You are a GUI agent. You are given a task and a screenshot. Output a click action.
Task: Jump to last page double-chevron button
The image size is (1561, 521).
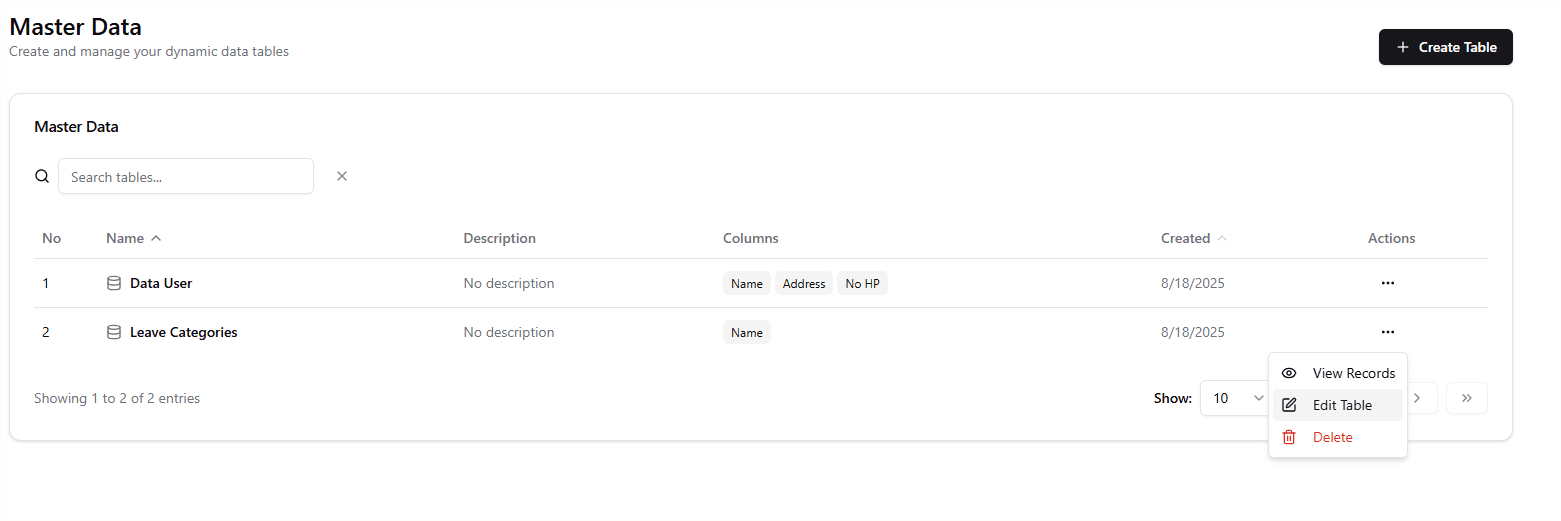click(x=1467, y=398)
